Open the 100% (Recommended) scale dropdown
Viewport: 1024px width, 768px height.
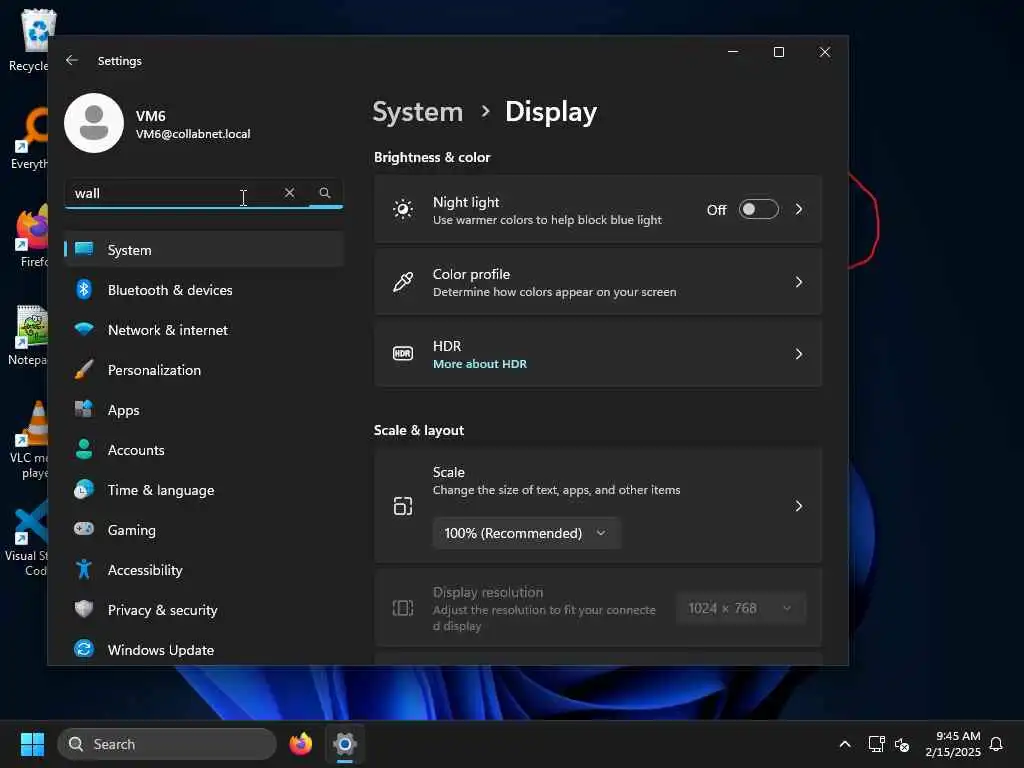[x=526, y=533]
